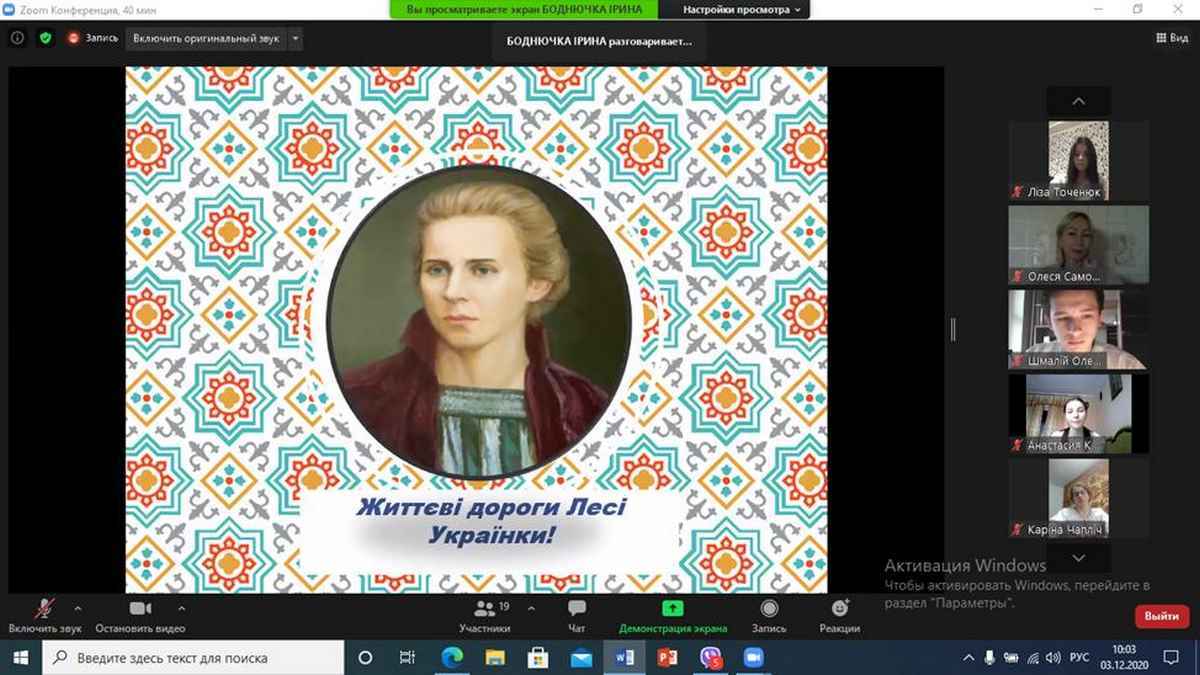
Task: Toggle Включить оригинальный звук
Action: 207,38
